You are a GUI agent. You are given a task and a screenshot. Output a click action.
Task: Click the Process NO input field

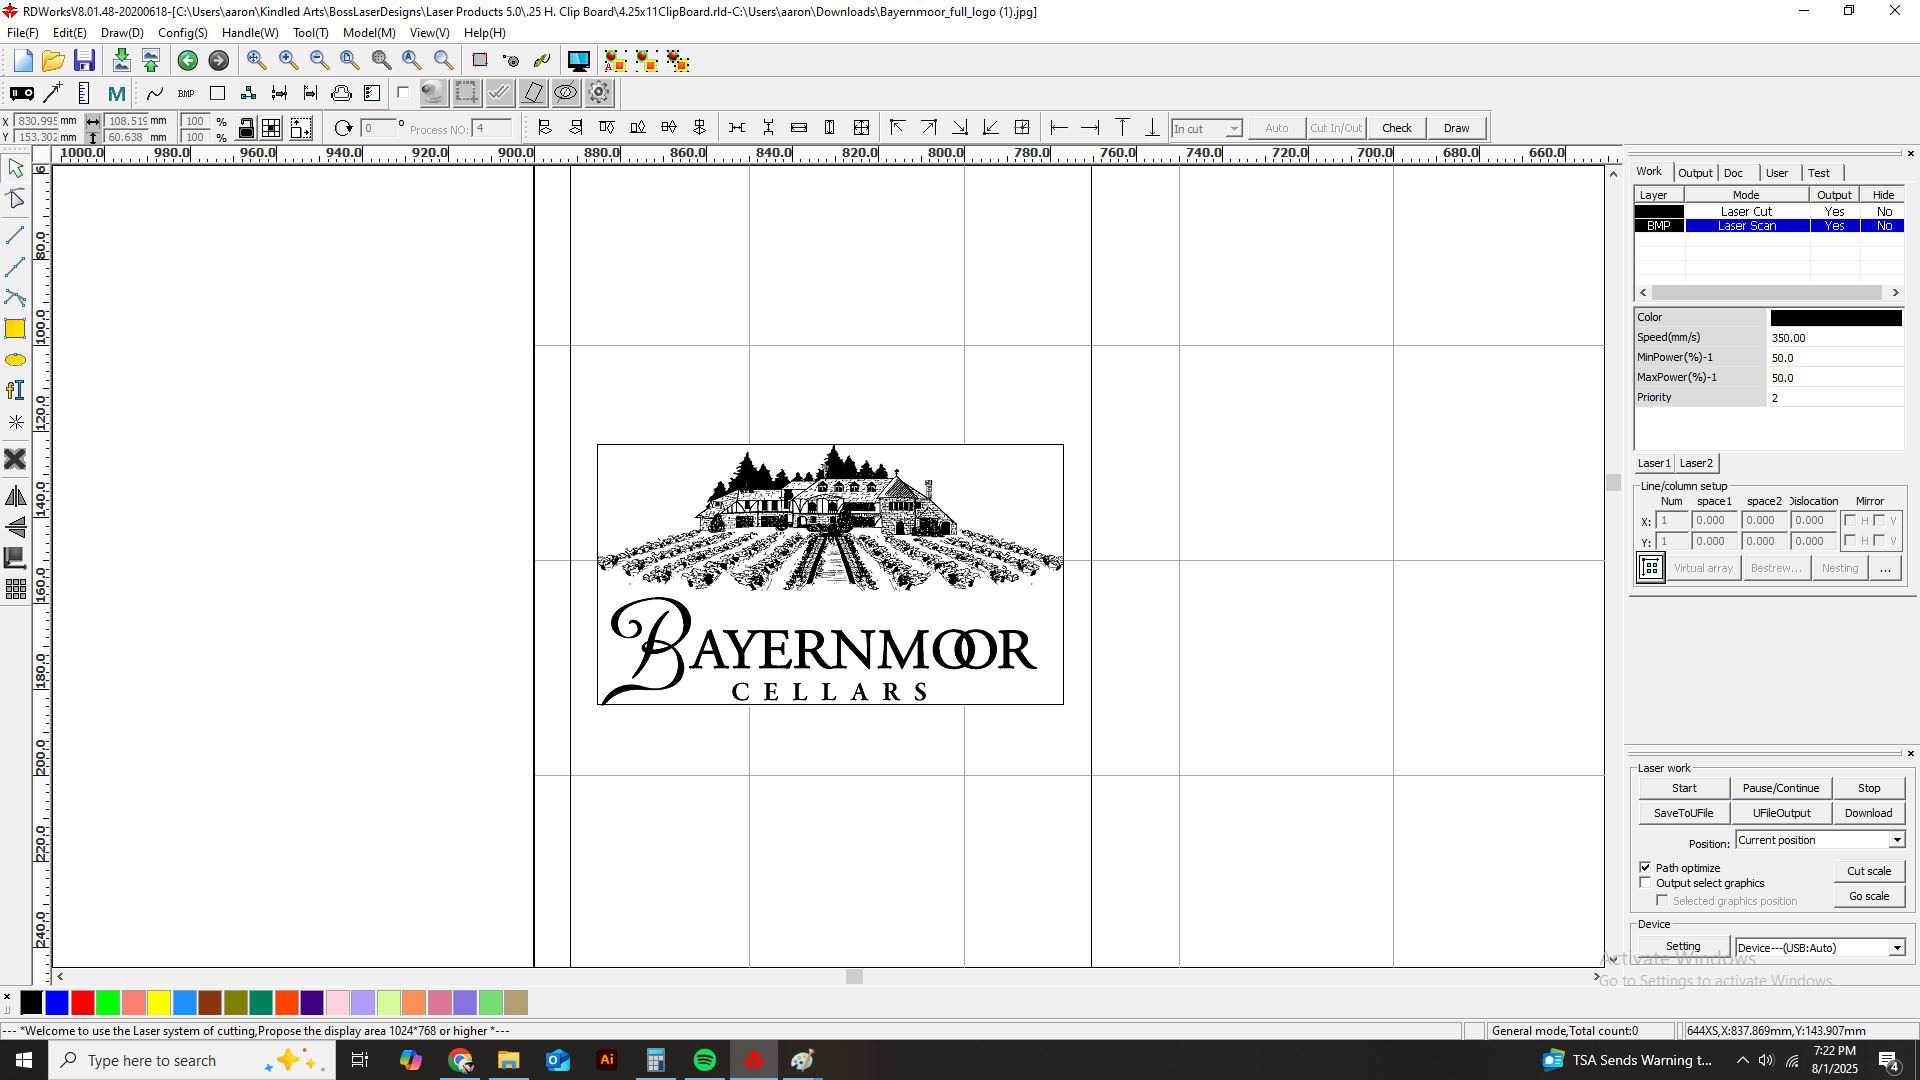click(493, 128)
